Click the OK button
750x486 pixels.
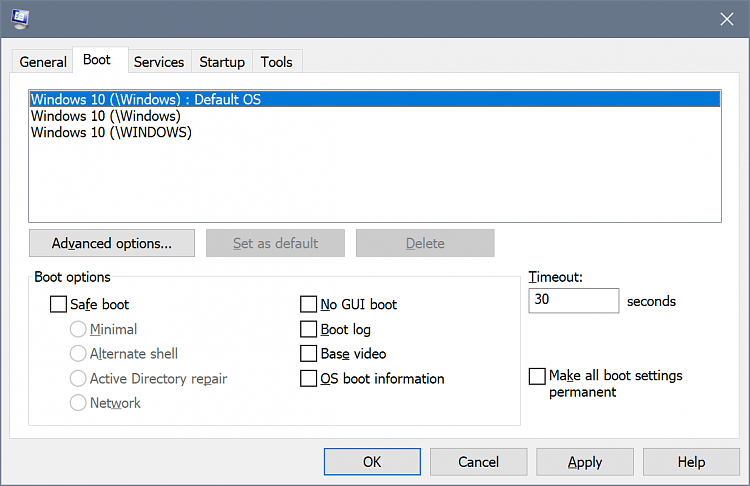point(372,462)
